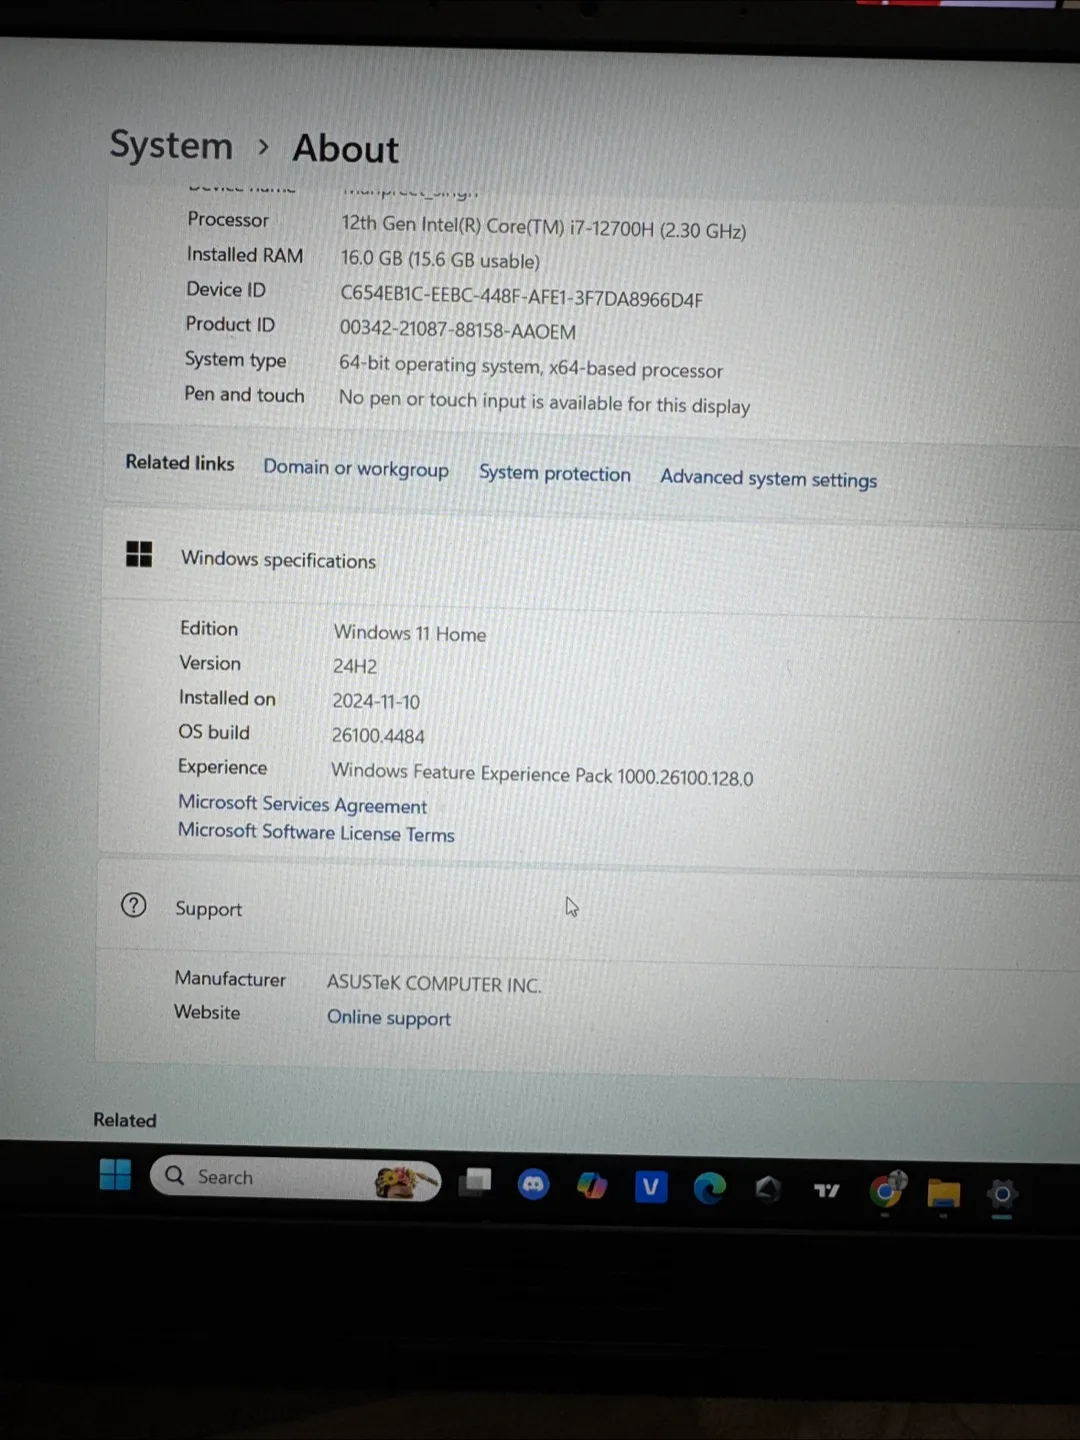Open Advanced system settings link

tap(768, 478)
